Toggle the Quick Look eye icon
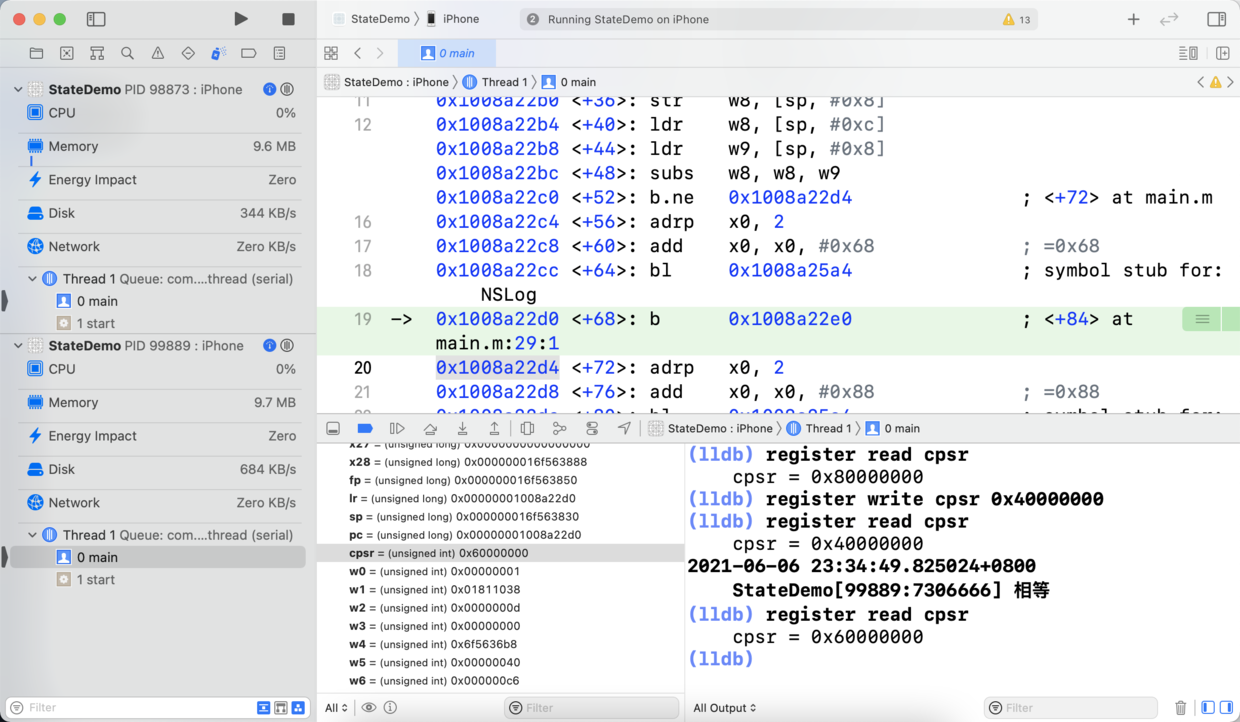 point(369,708)
